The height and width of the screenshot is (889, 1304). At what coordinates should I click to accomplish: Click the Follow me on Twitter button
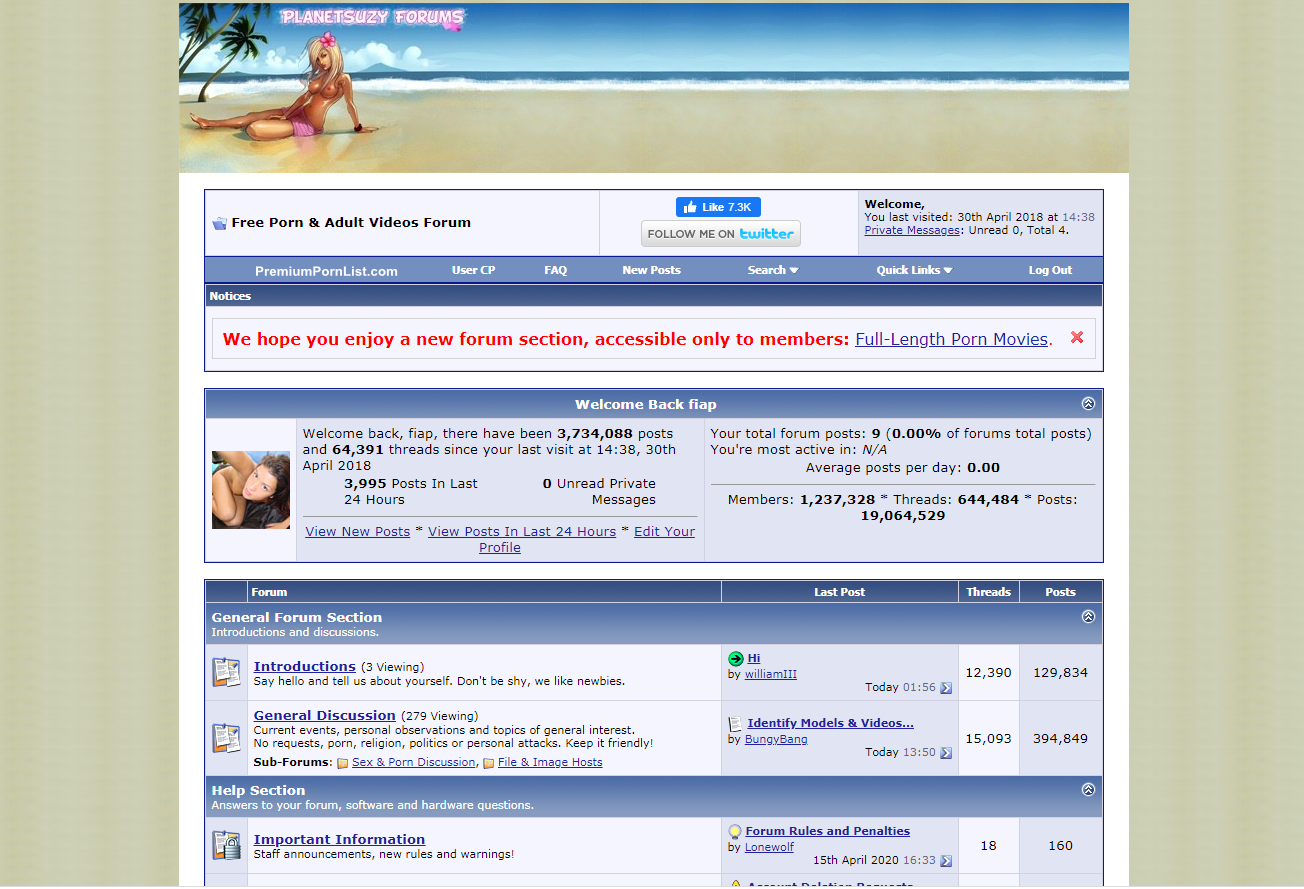tap(721, 234)
